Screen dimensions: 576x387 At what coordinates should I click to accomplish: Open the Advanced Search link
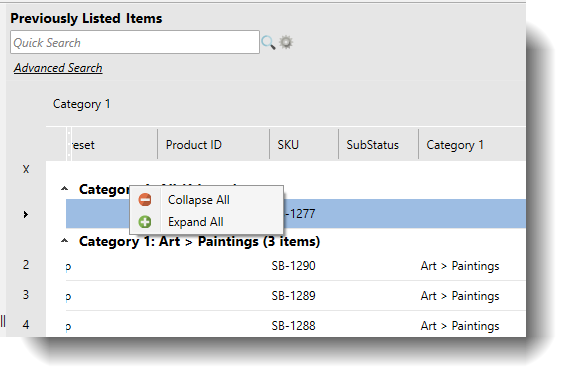(58, 68)
